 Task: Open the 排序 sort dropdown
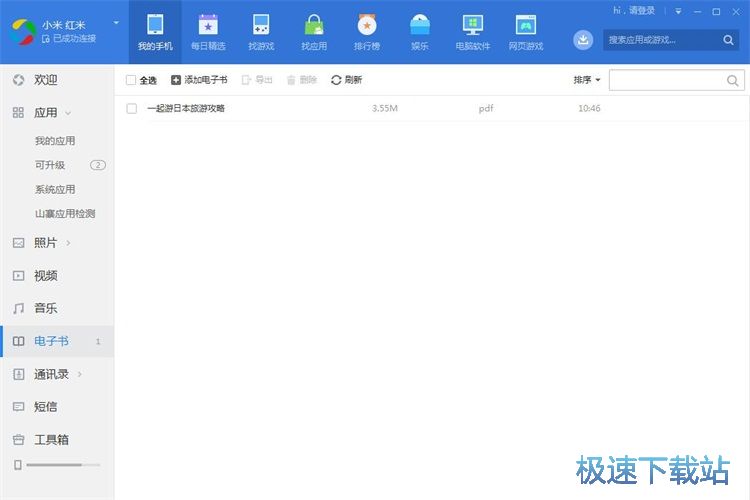pos(586,80)
